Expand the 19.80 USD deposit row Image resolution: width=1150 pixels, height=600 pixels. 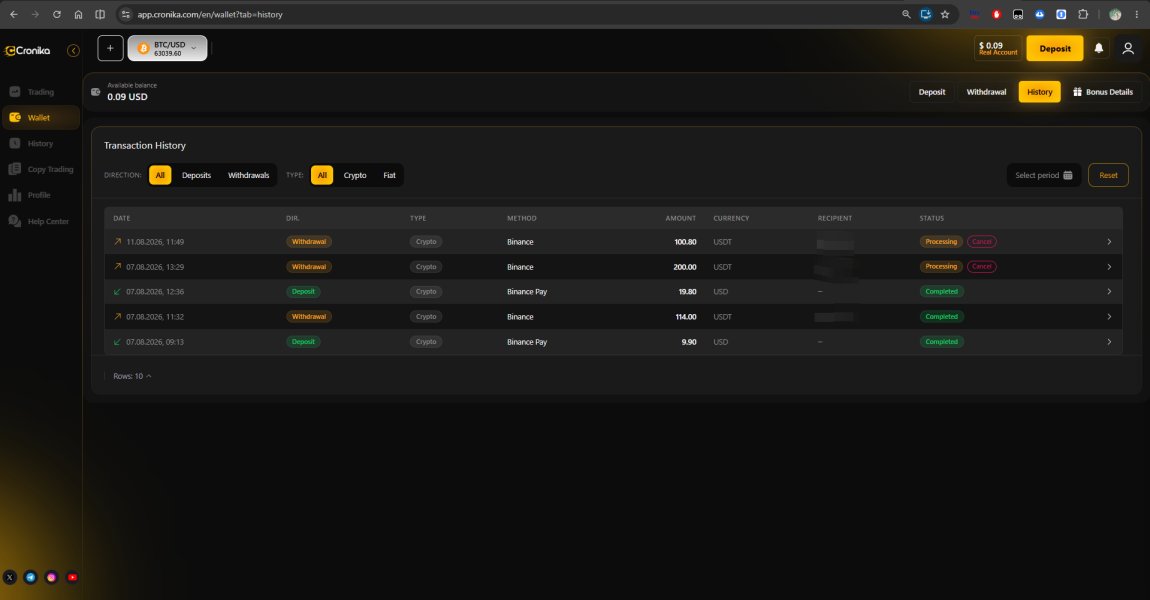click(x=1109, y=292)
